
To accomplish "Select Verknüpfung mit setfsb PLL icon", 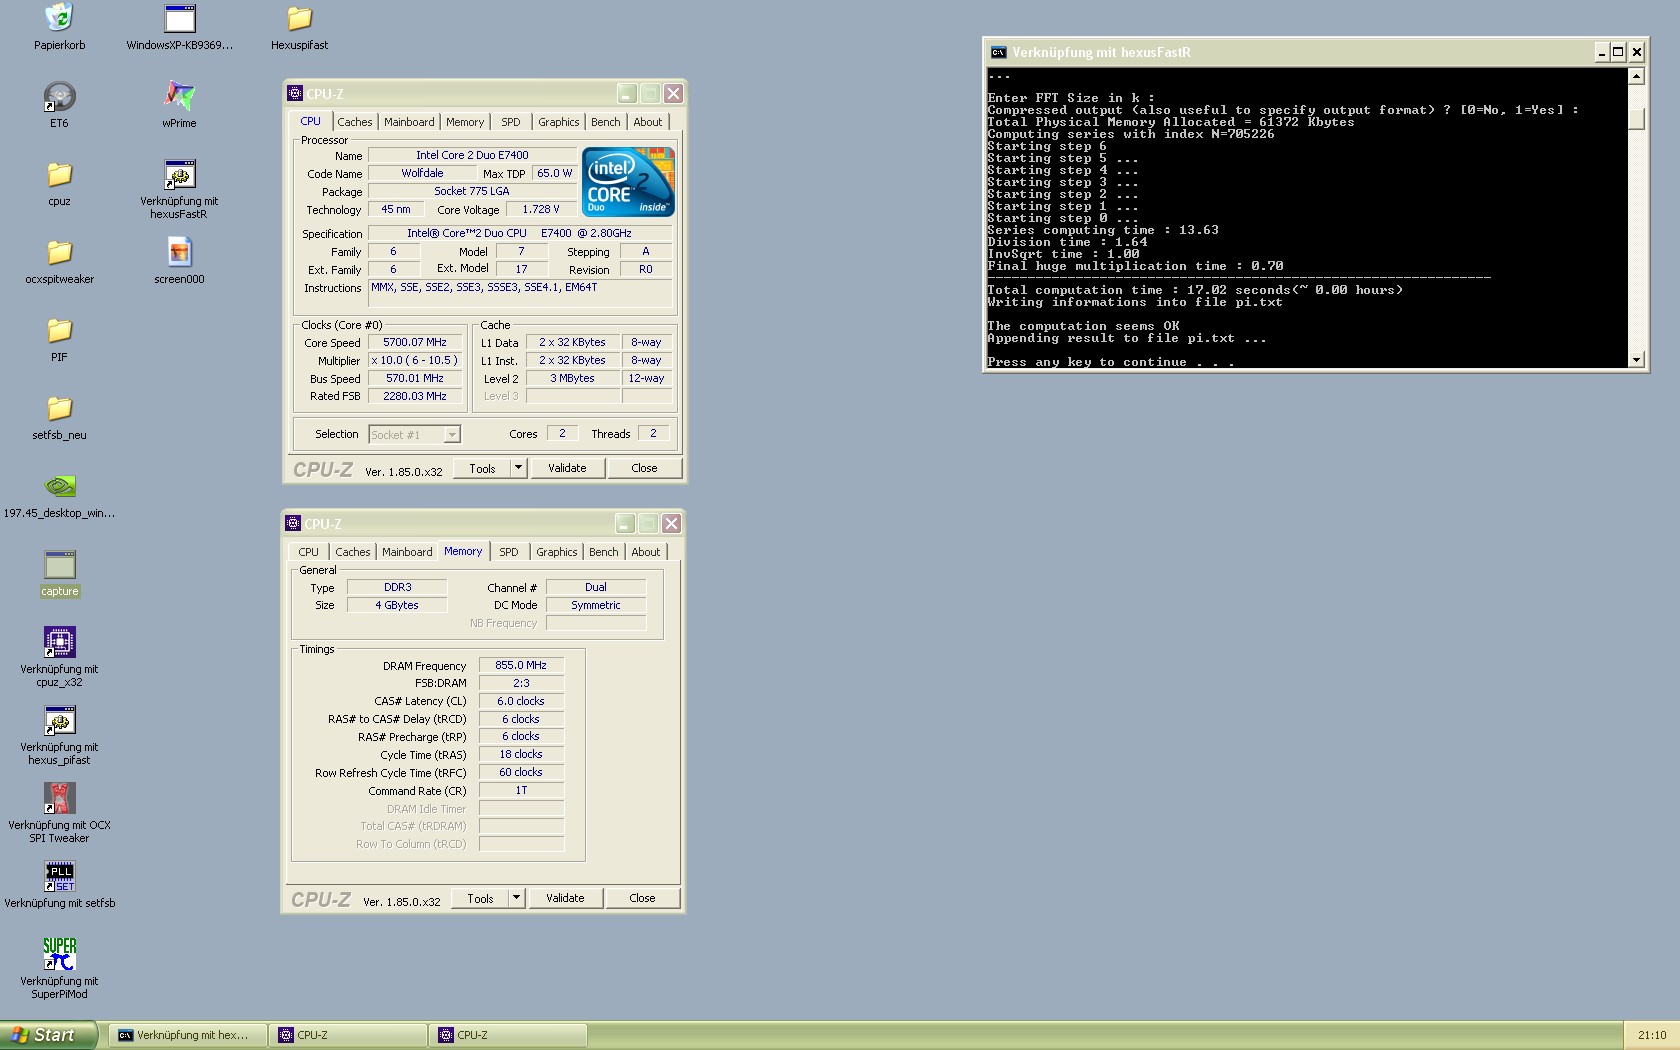I will coord(59,877).
